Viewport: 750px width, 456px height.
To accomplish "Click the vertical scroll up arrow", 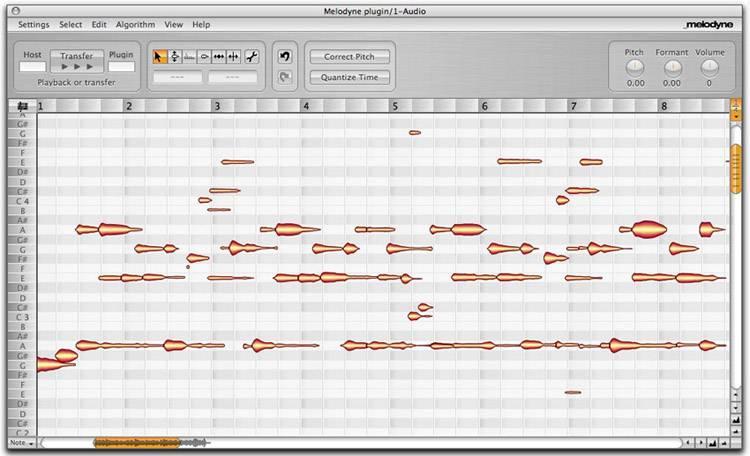I will 736,395.
